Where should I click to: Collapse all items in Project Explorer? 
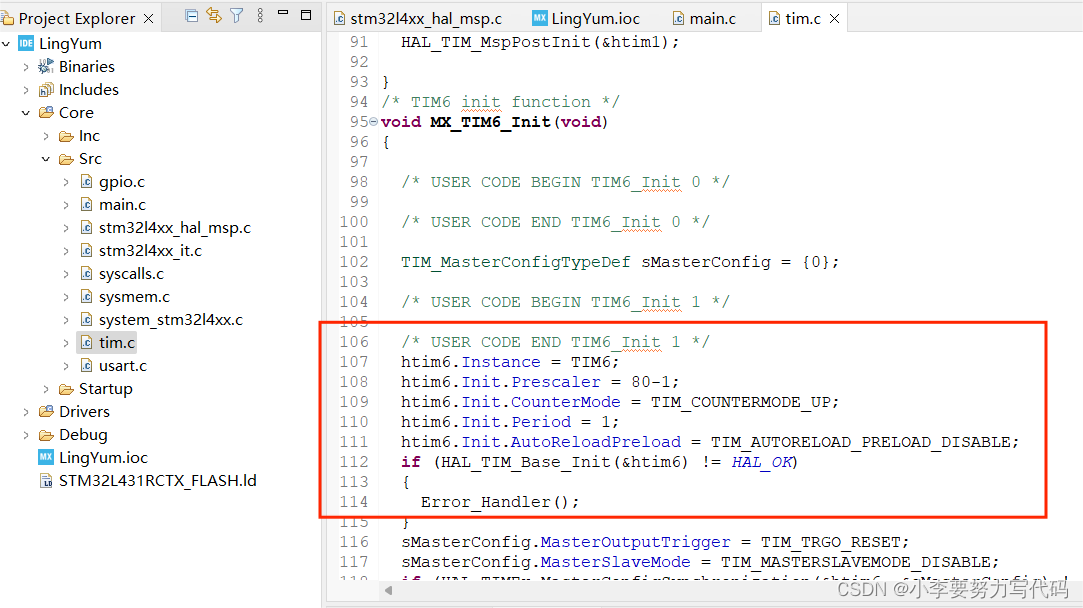pos(191,14)
